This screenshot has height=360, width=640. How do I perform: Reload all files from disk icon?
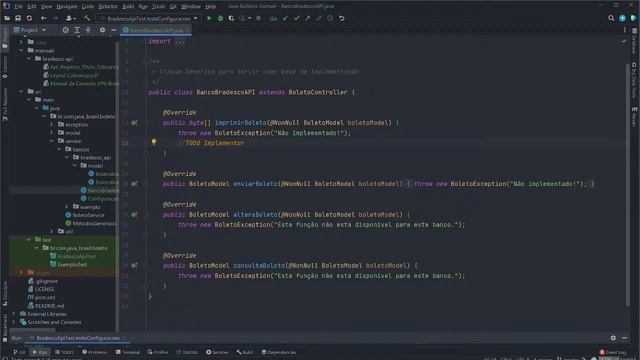[29, 18]
